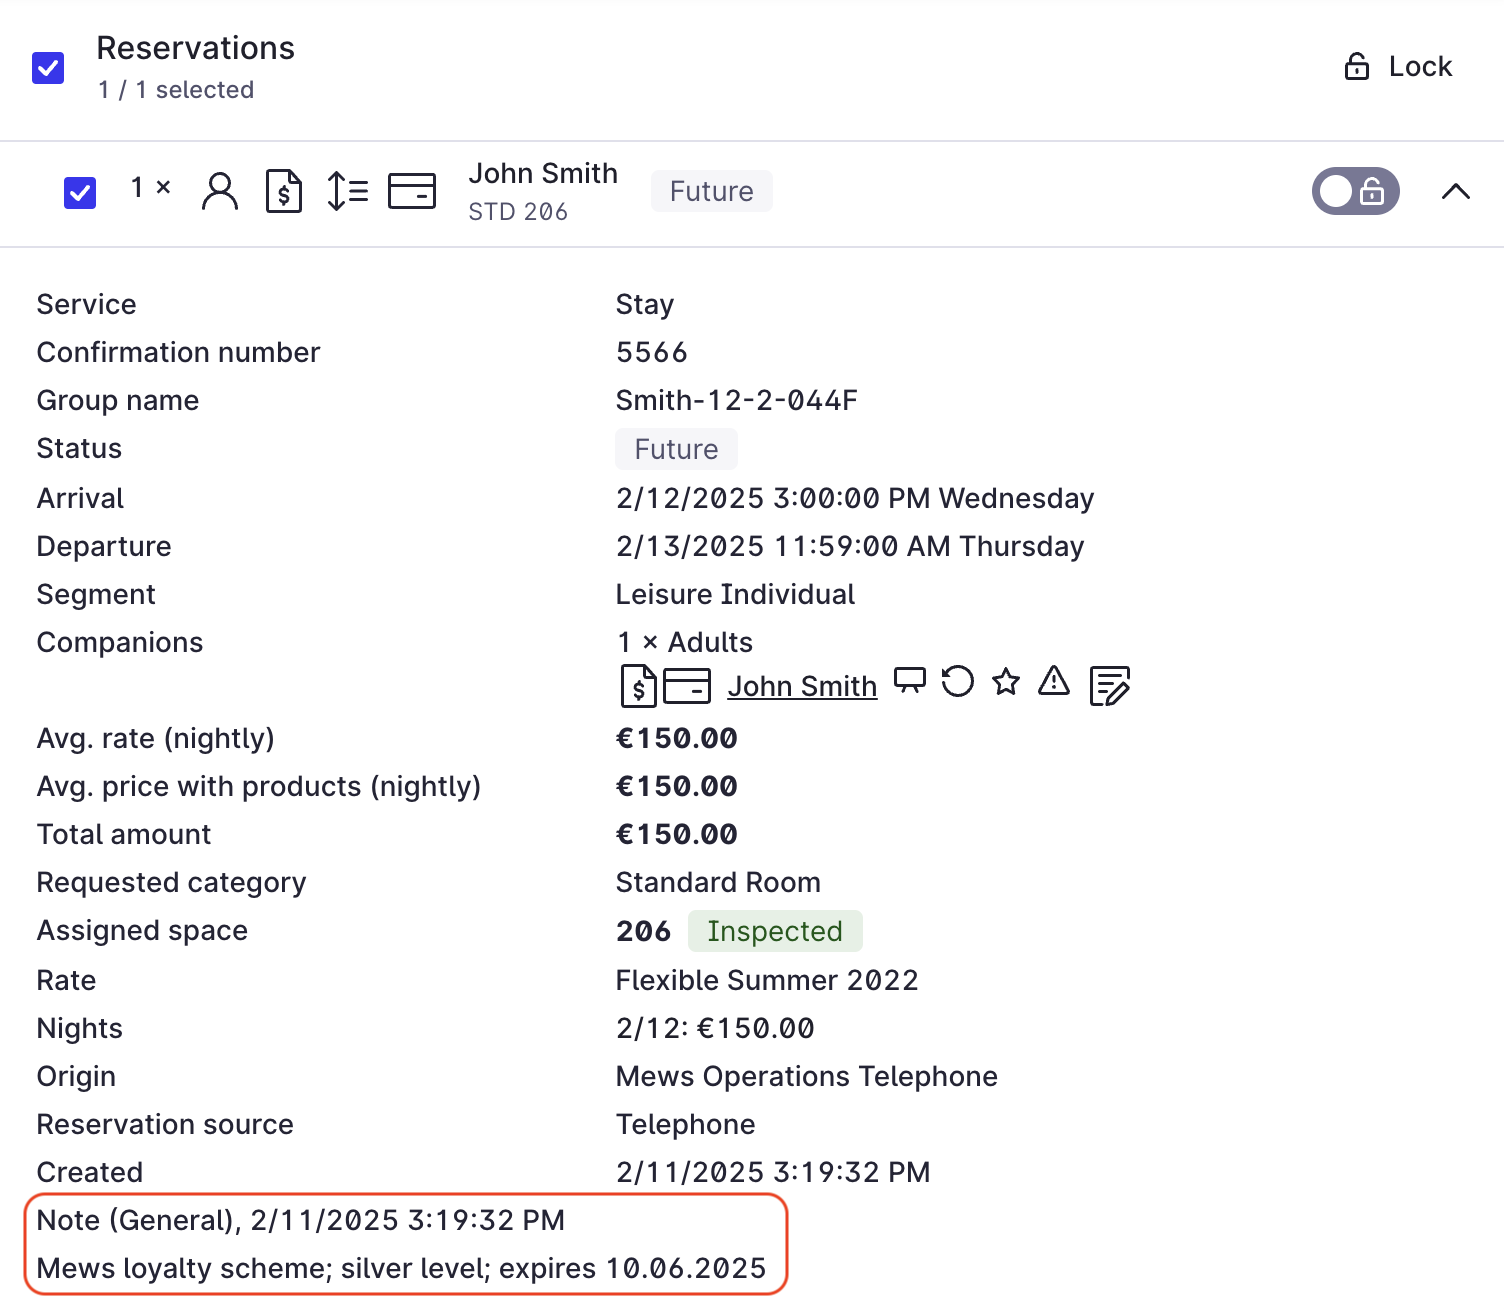Click the Lock button
This screenshot has height=1310, width=1504.
coord(1398,67)
